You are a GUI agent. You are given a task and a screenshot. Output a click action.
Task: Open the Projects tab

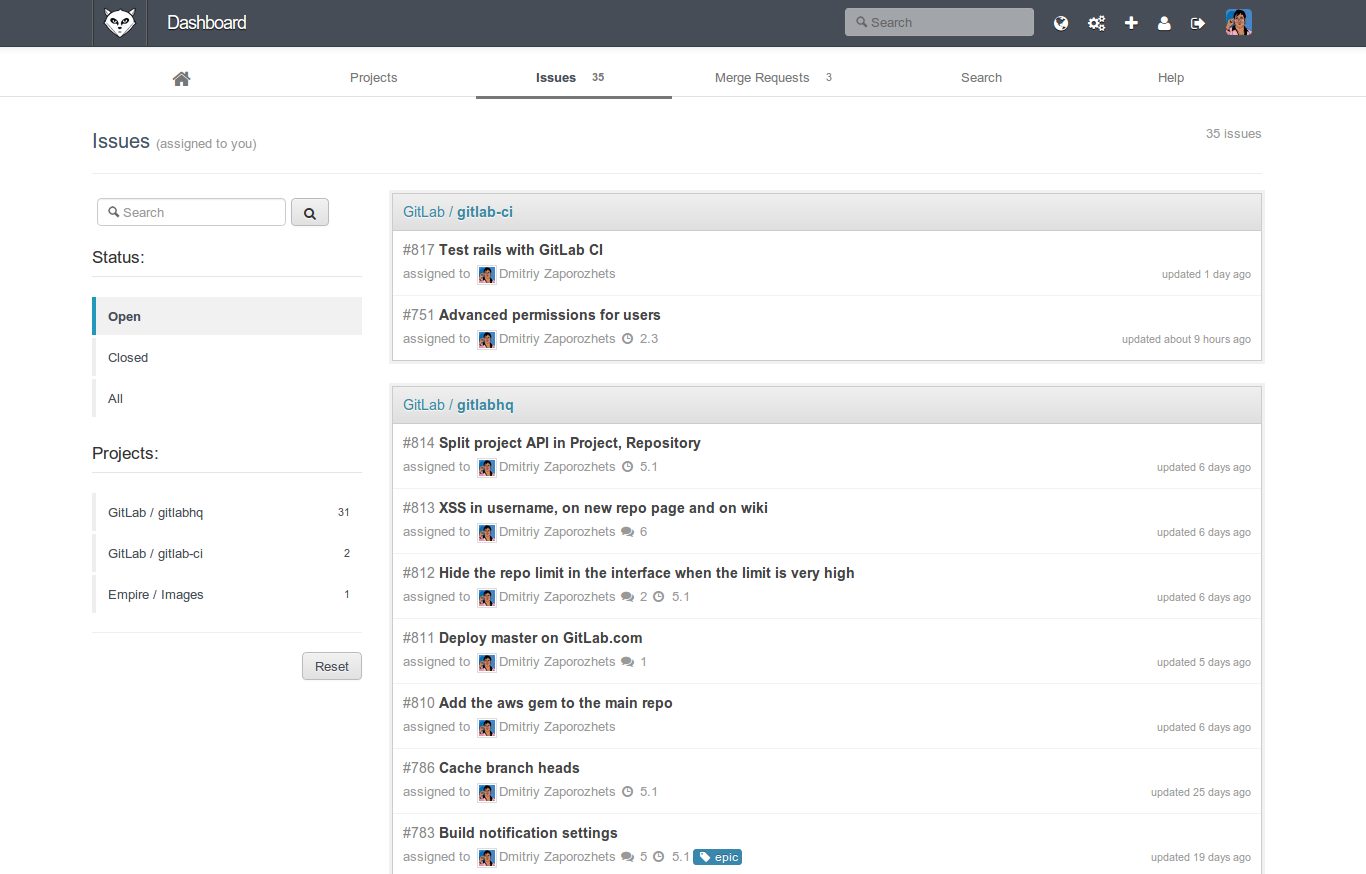374,78
